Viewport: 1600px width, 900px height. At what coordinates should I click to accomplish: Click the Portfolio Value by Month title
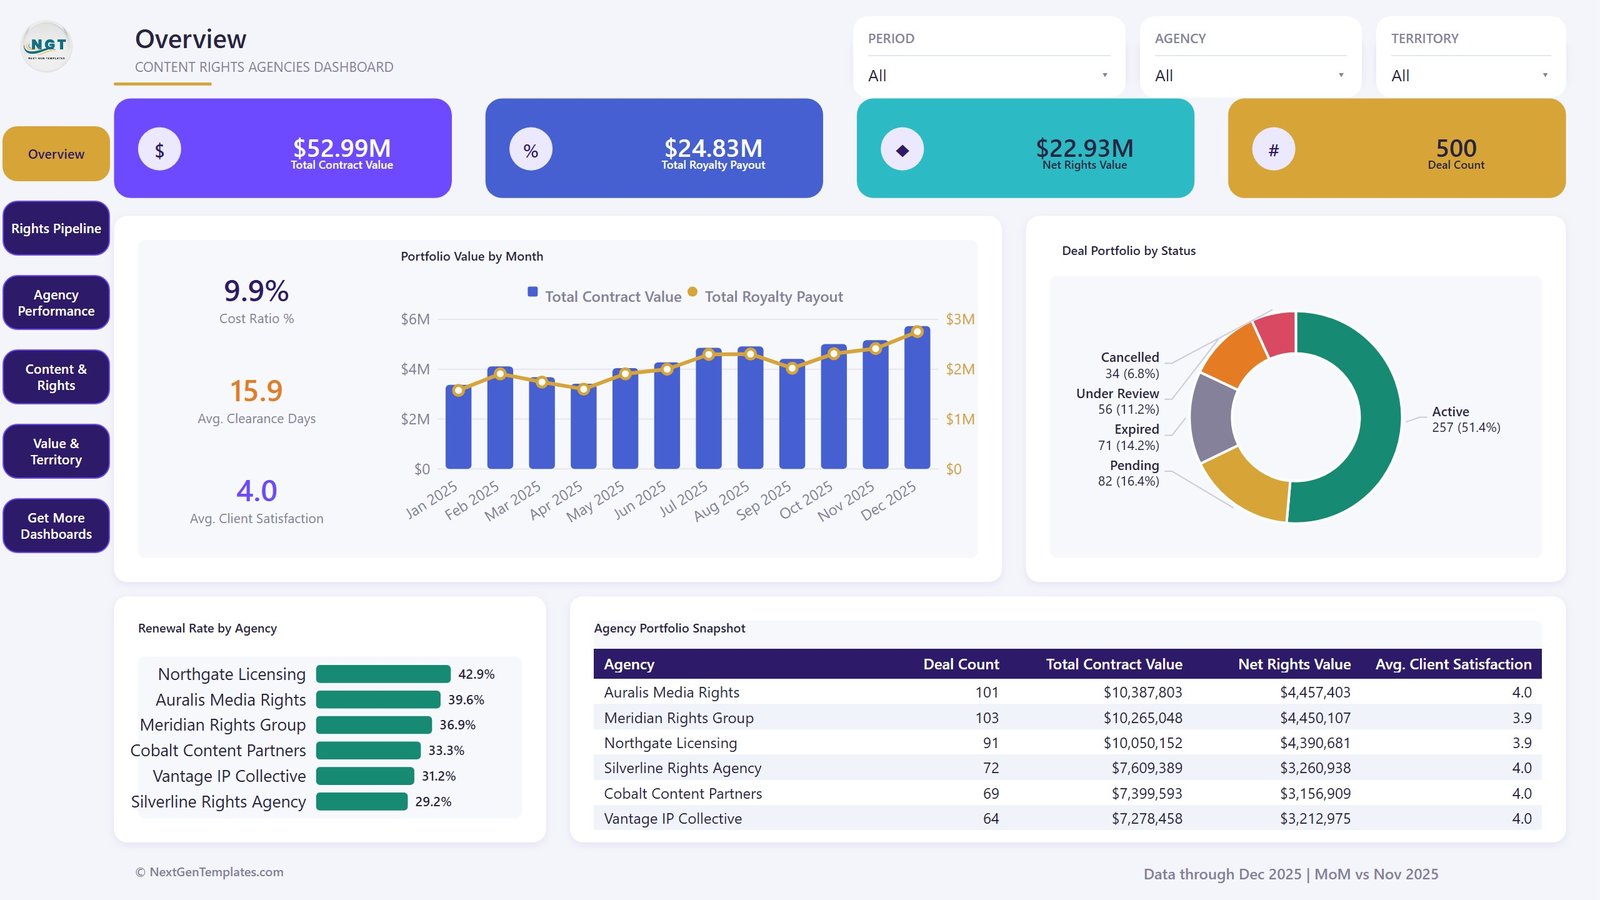click(x=472, y=256)
